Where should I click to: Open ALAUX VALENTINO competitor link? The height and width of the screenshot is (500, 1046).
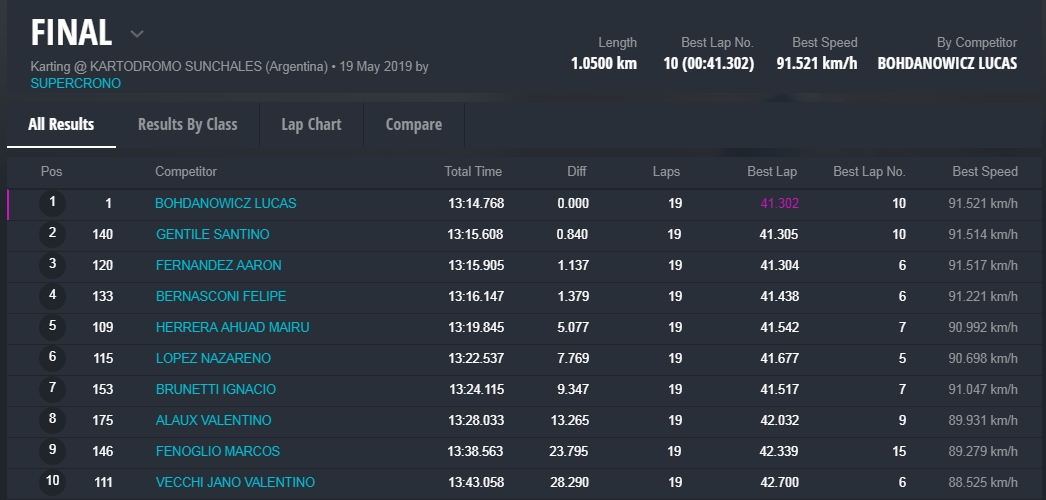(213, 420)
